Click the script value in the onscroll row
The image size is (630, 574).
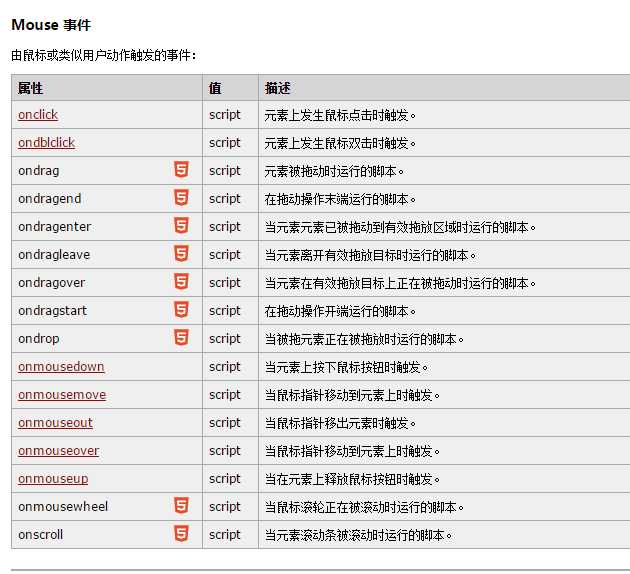[x=225, y=535]
